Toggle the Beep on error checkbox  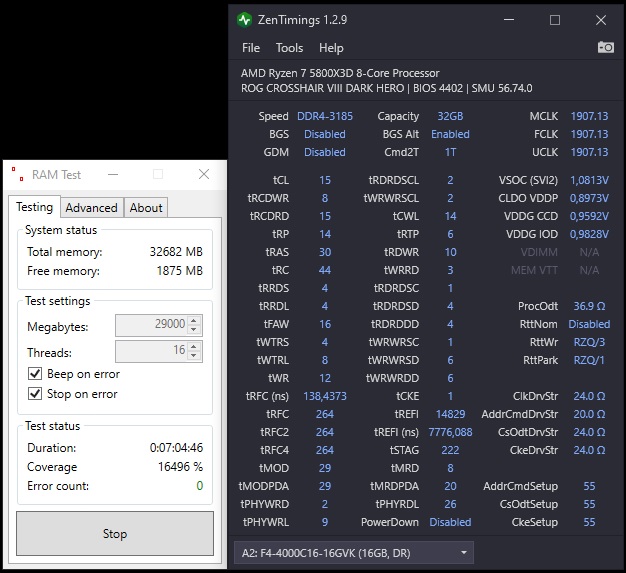35,374
